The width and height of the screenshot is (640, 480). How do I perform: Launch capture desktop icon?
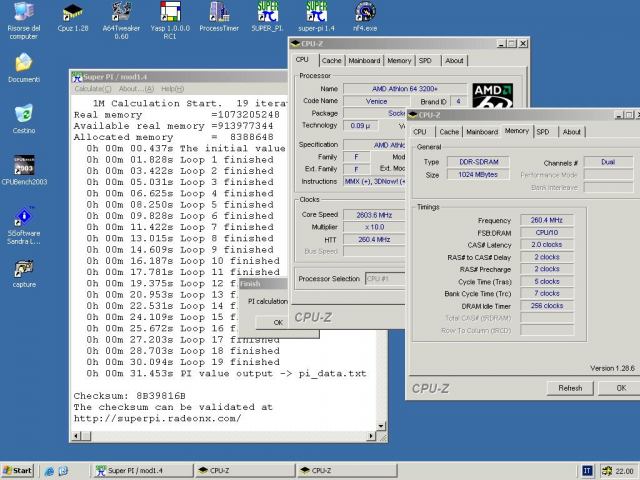24,273
